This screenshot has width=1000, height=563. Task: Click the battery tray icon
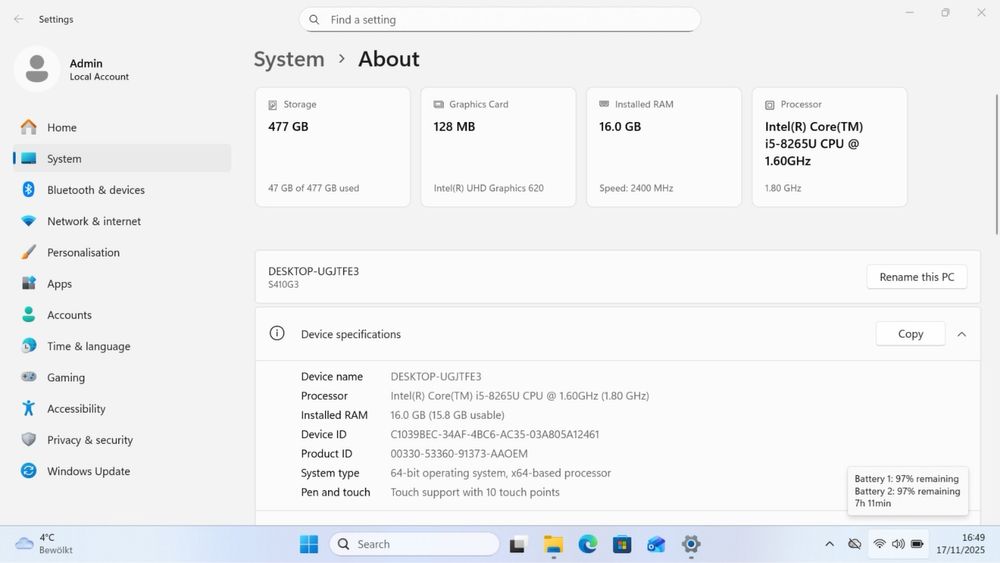[917, 544]
